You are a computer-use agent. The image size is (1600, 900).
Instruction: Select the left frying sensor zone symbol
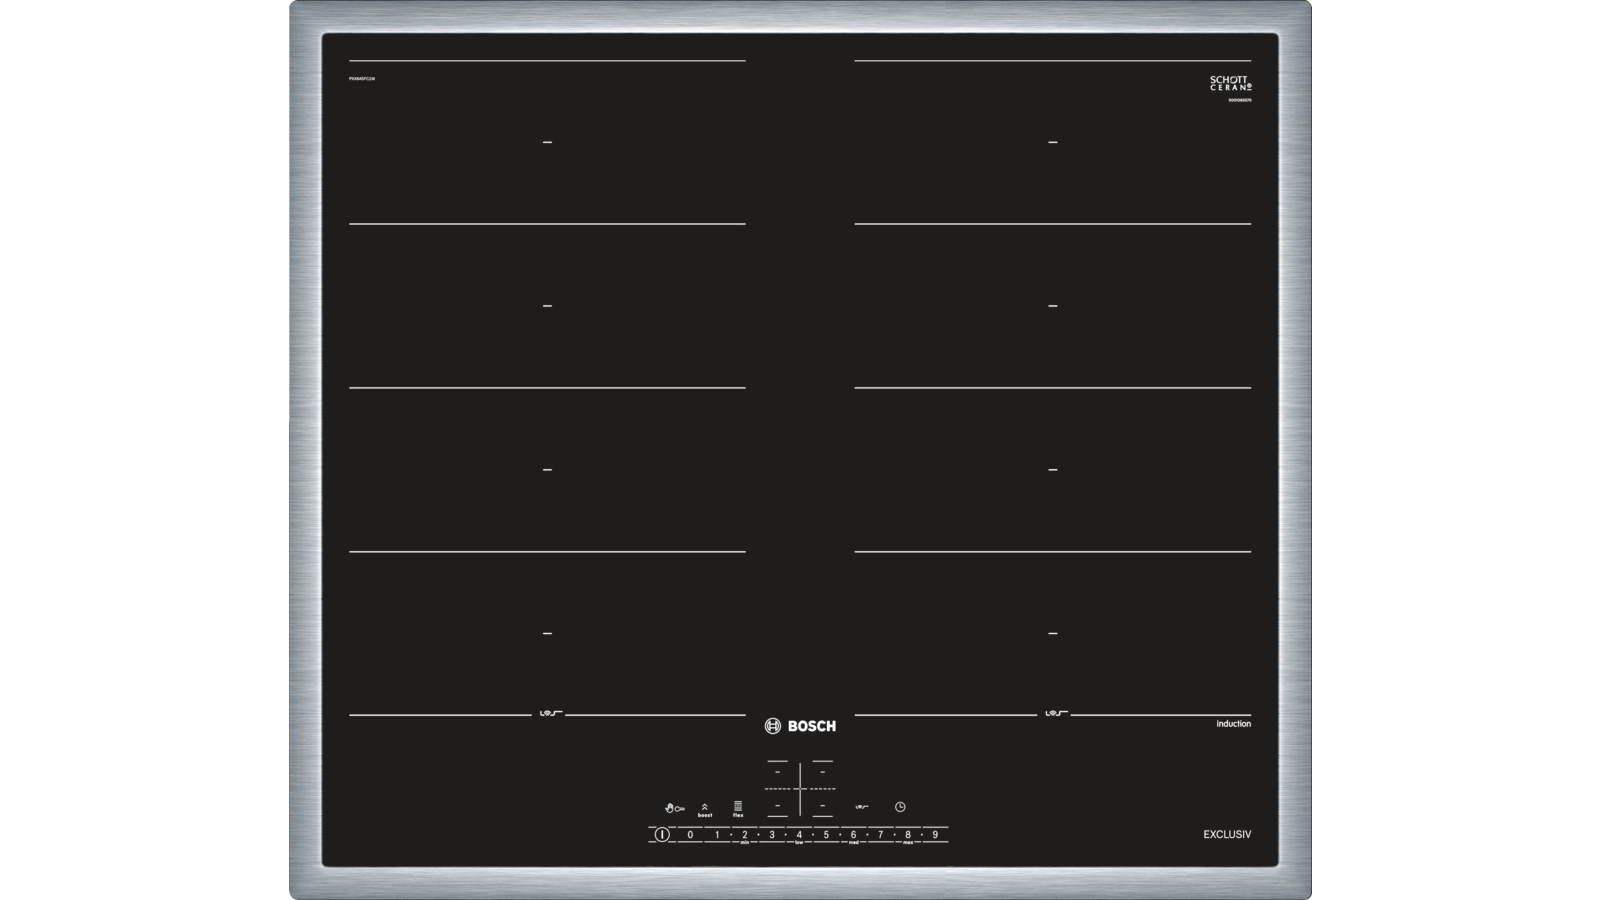point(553,712)
